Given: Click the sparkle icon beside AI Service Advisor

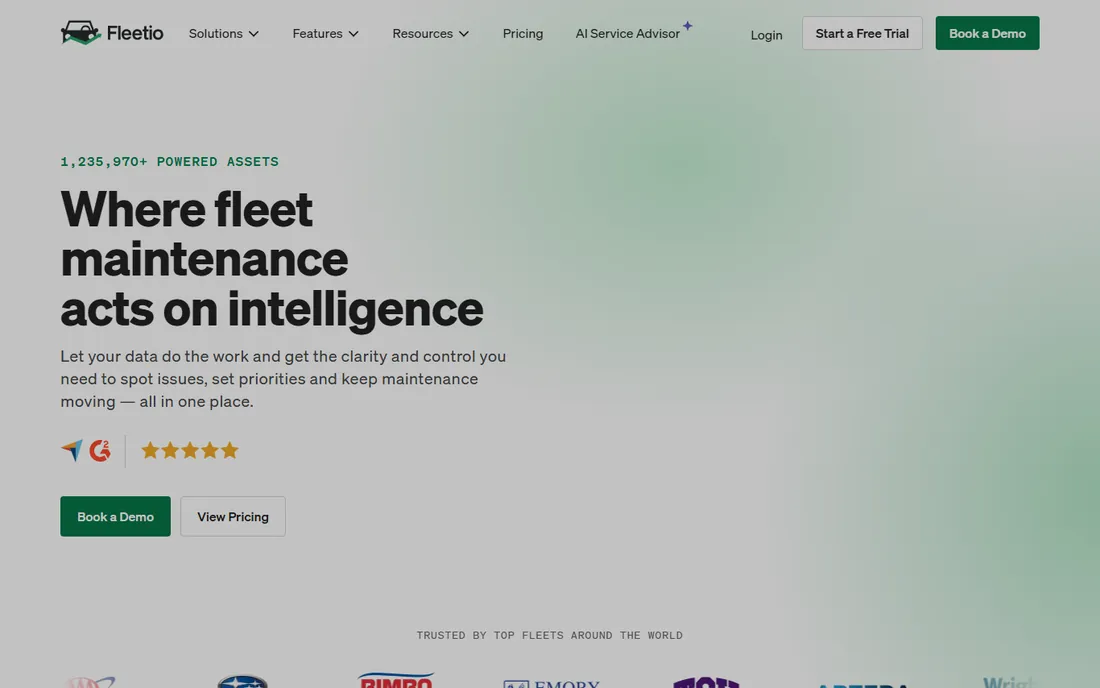Looking at the screenshot, I should (x=688, y=26).
